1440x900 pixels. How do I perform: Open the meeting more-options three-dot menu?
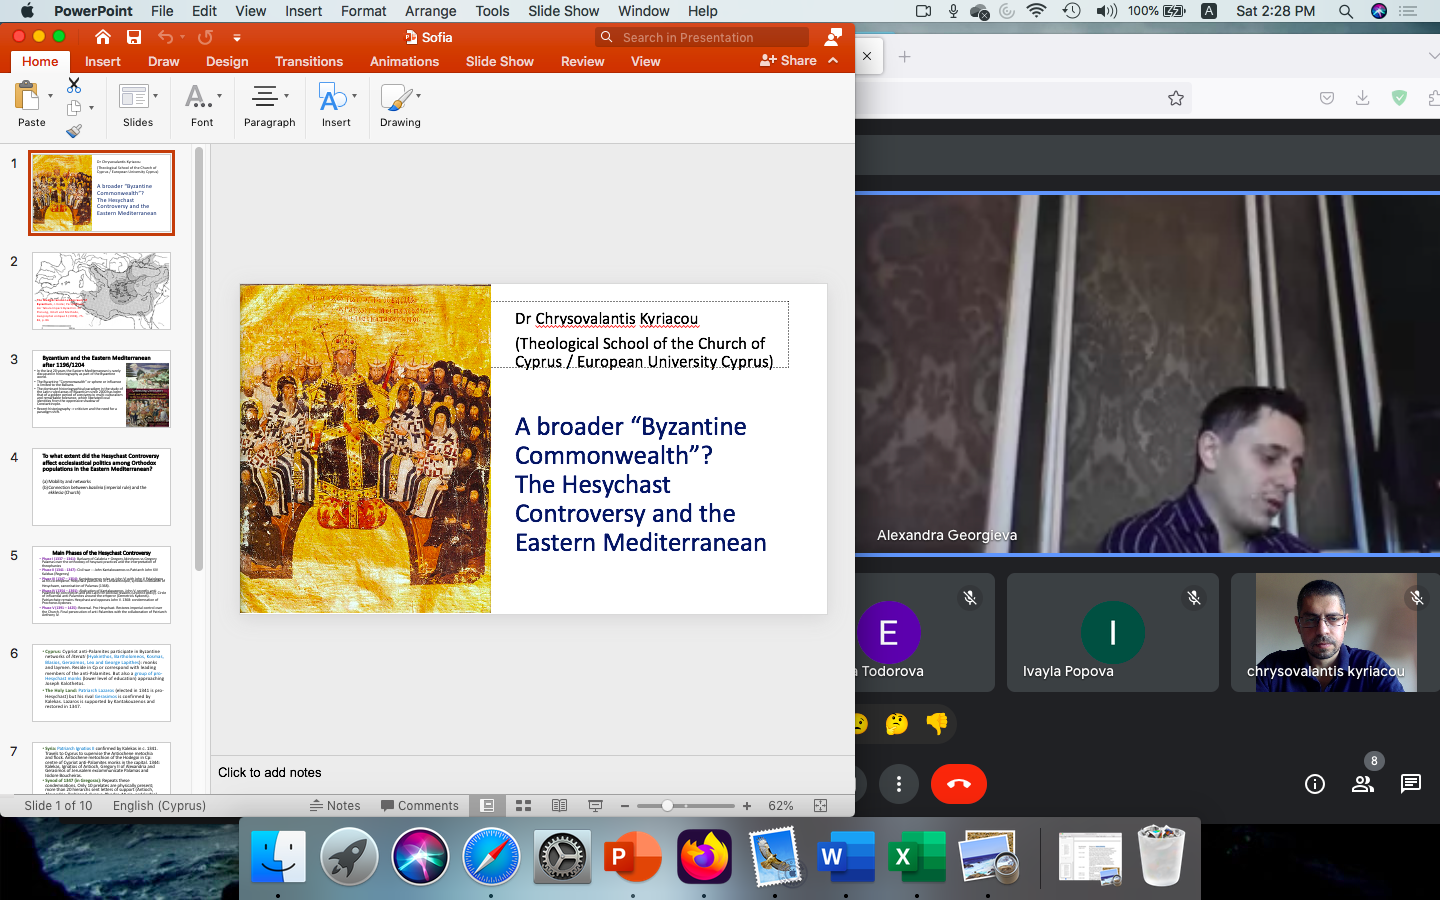[899, 784]
